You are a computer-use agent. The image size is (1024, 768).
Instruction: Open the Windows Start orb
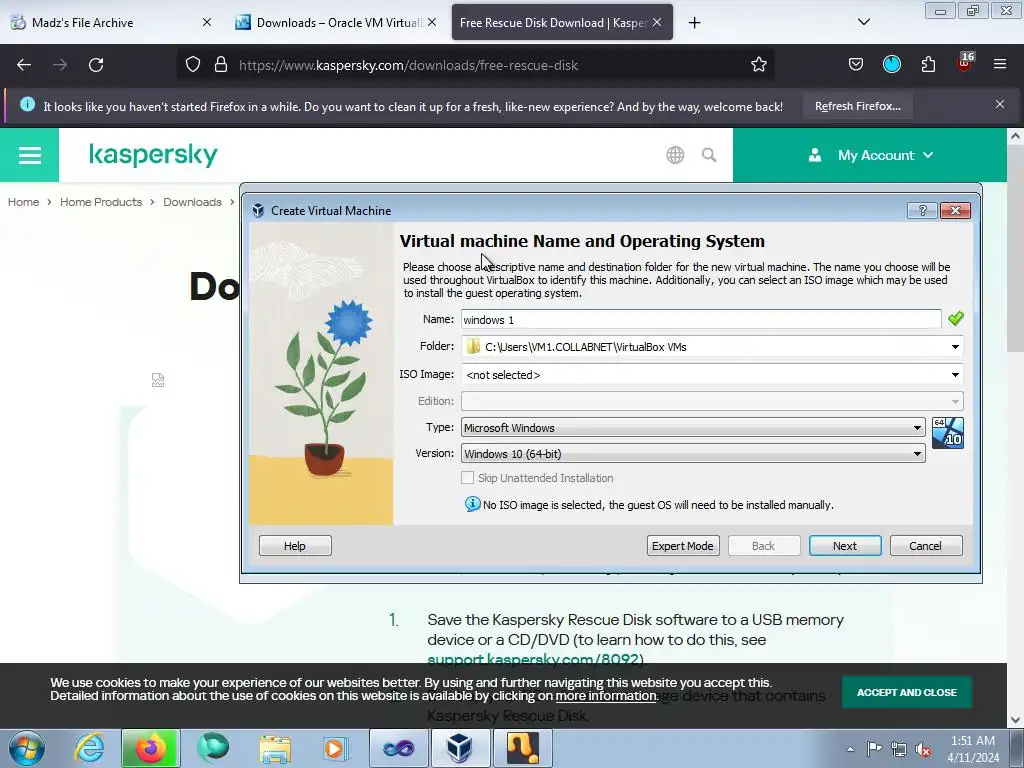tap(27, 748)
